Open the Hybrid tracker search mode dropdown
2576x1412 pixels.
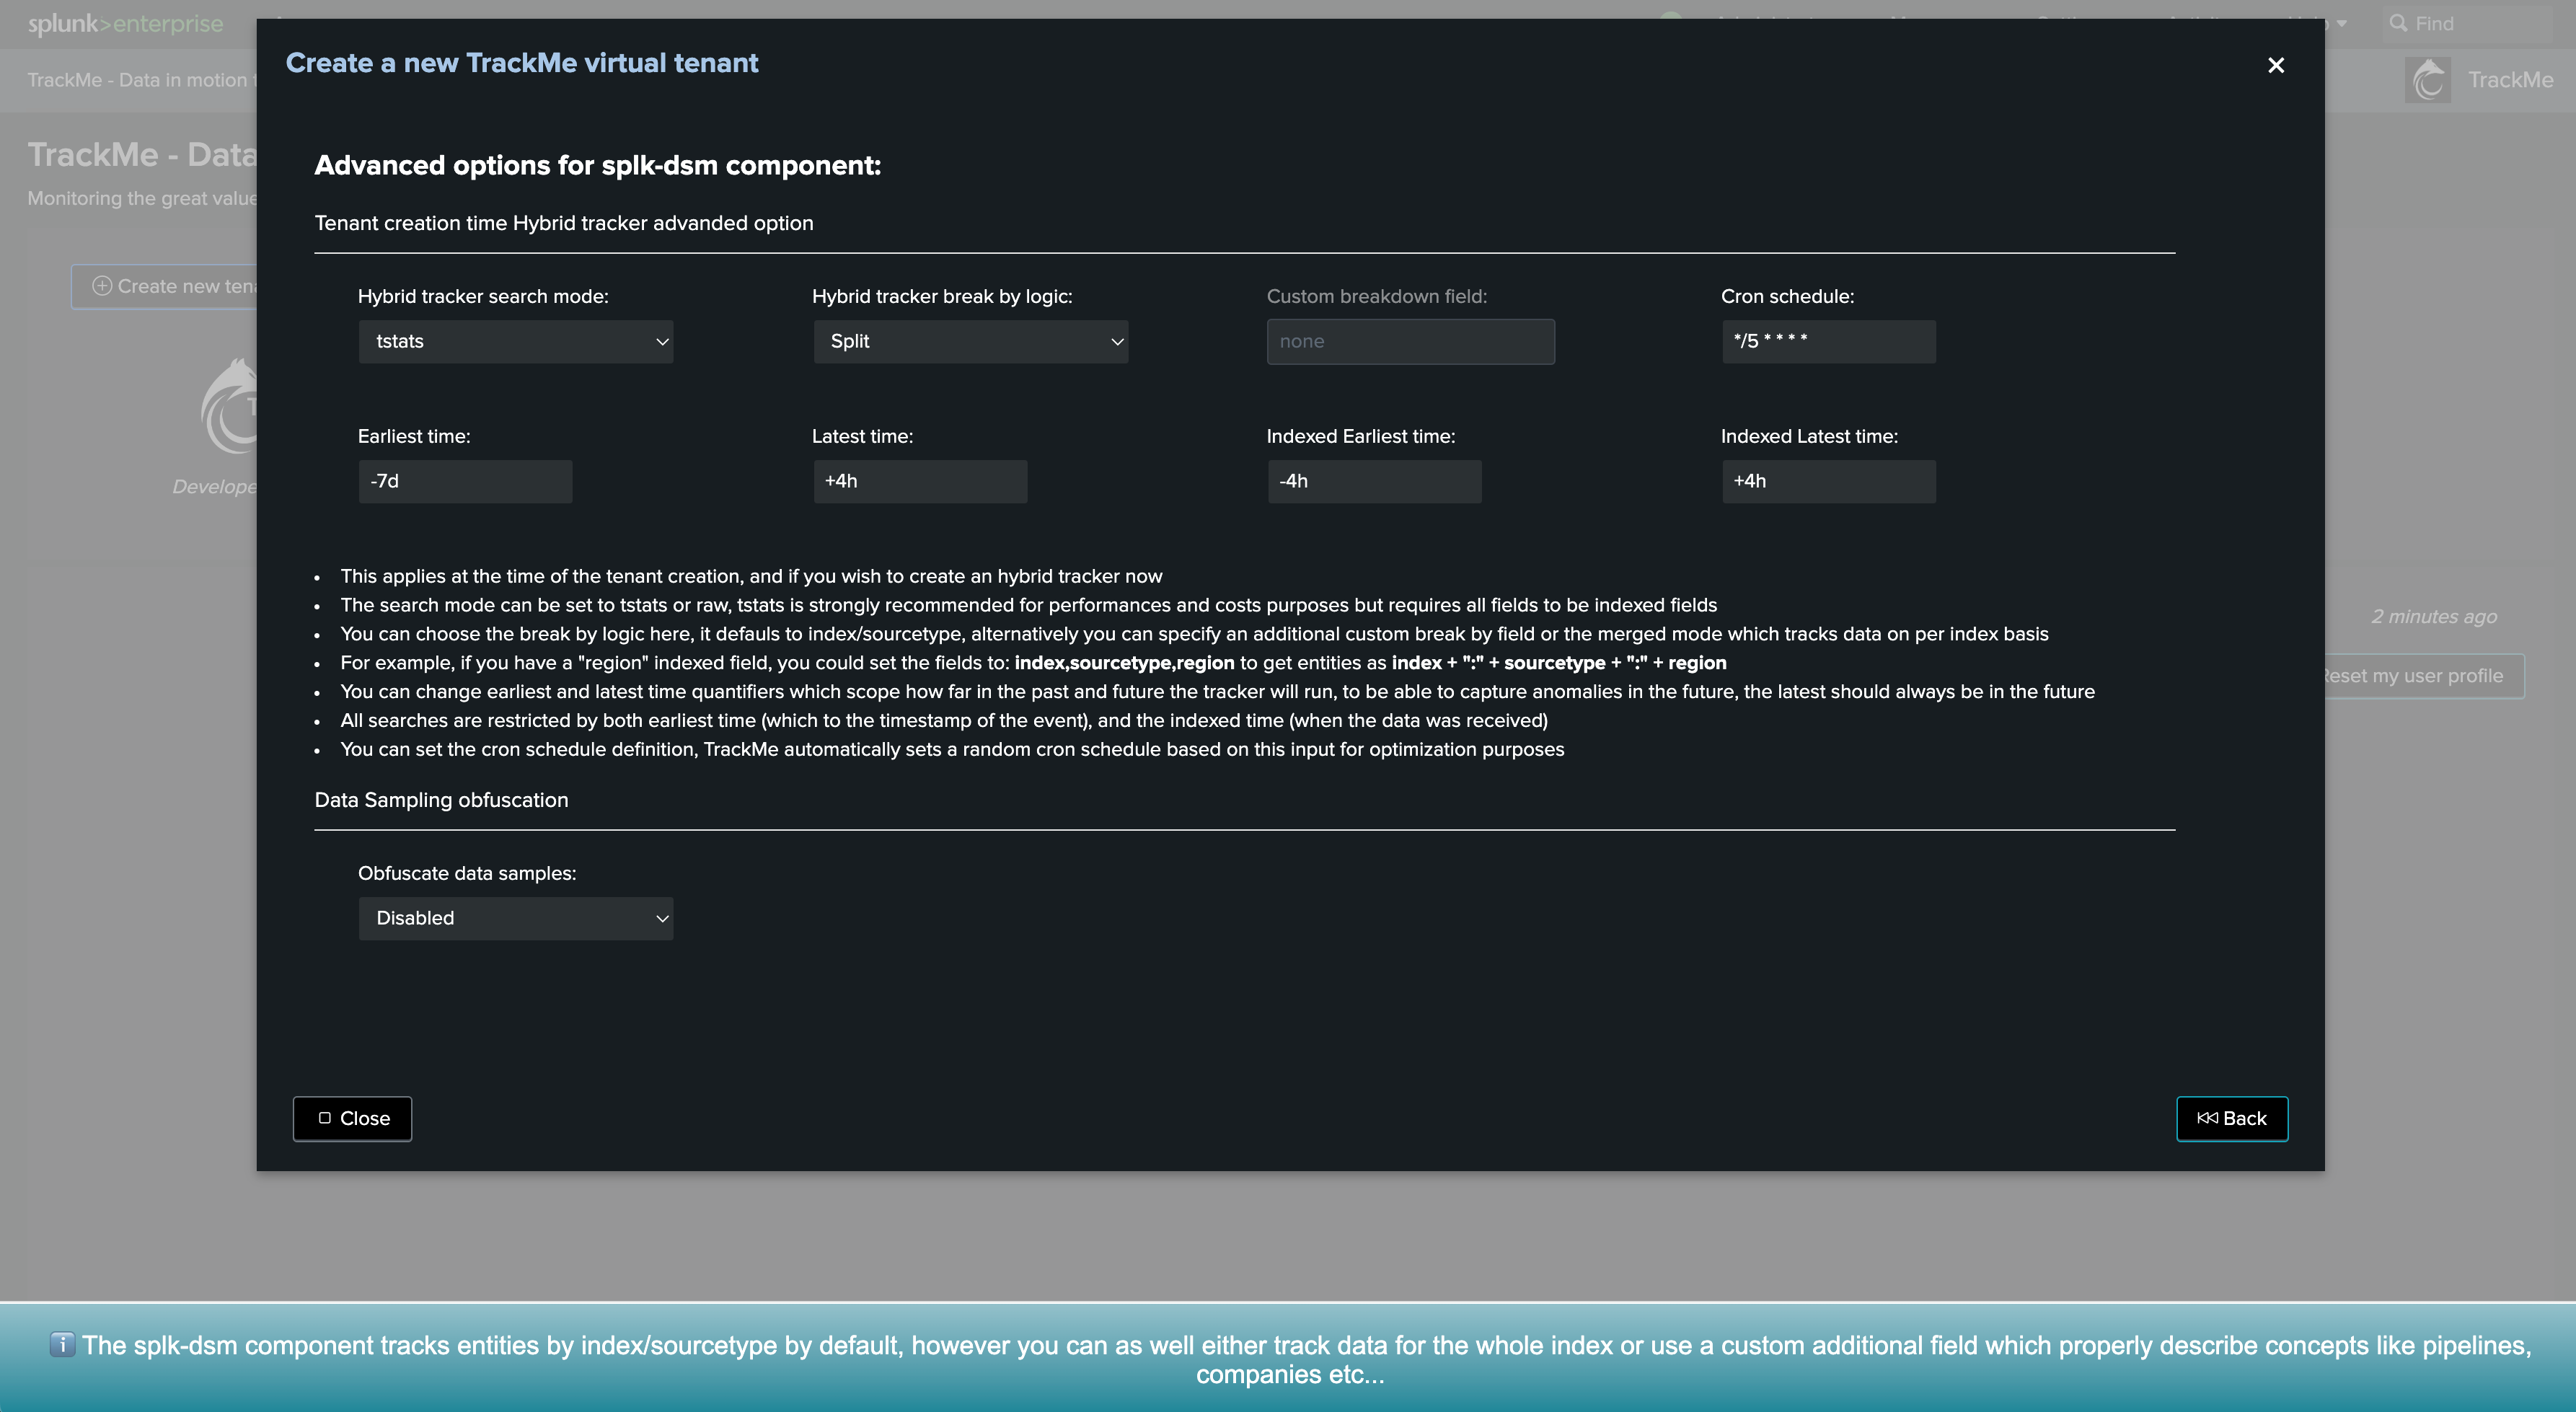(516, 342)
